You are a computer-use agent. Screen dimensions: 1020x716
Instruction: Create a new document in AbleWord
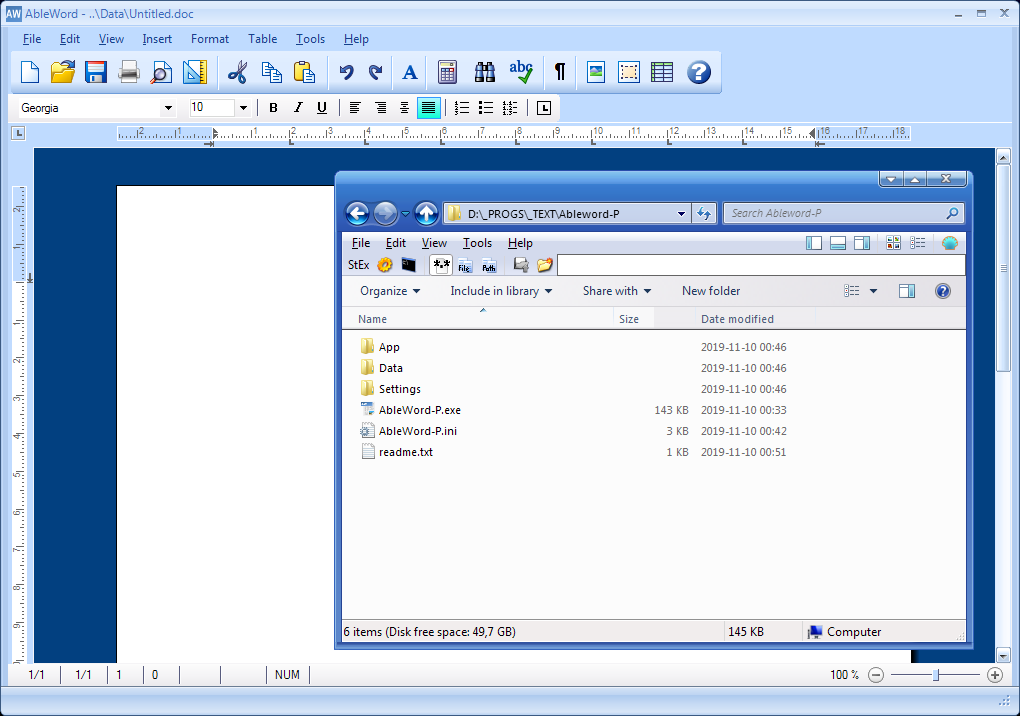30,72
